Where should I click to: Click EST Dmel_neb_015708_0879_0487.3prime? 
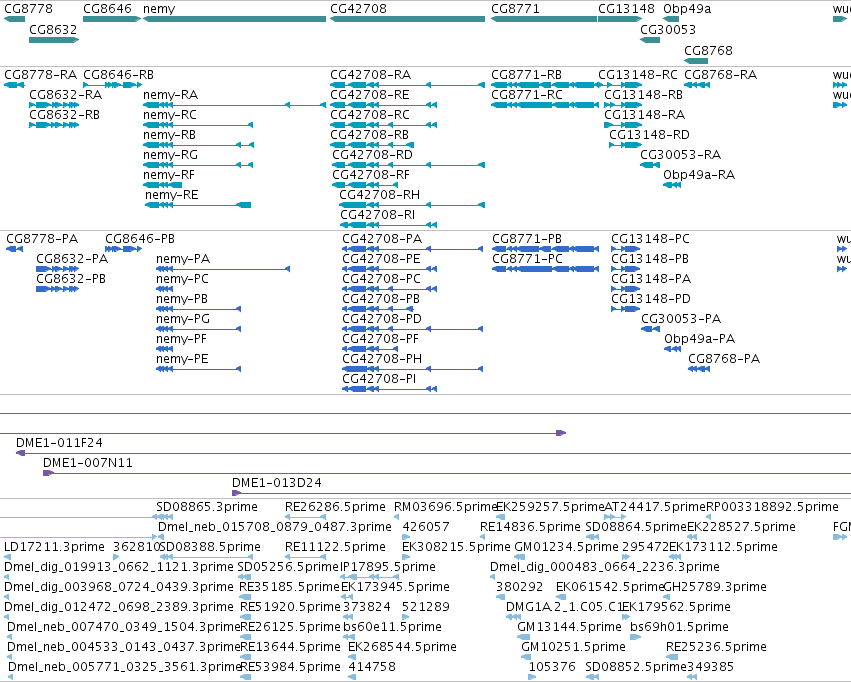275,527
